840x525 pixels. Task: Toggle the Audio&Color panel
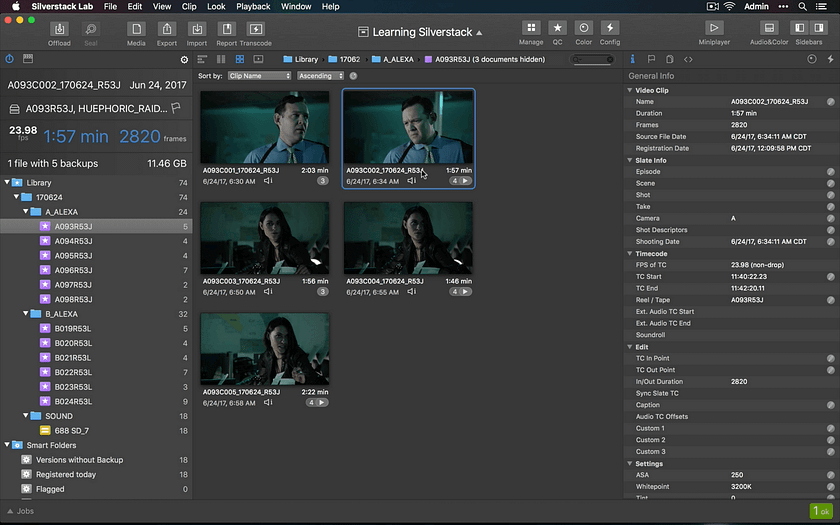point(769,28)
